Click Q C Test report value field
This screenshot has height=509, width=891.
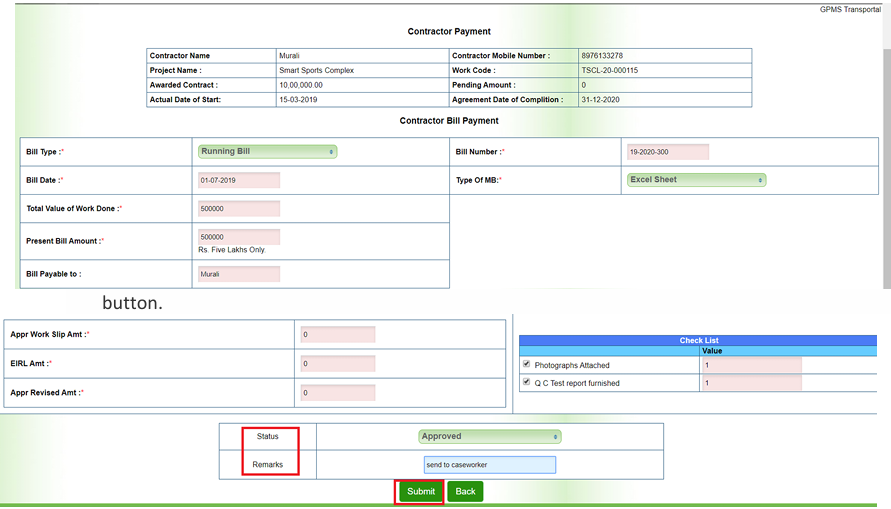coord(751,383)
